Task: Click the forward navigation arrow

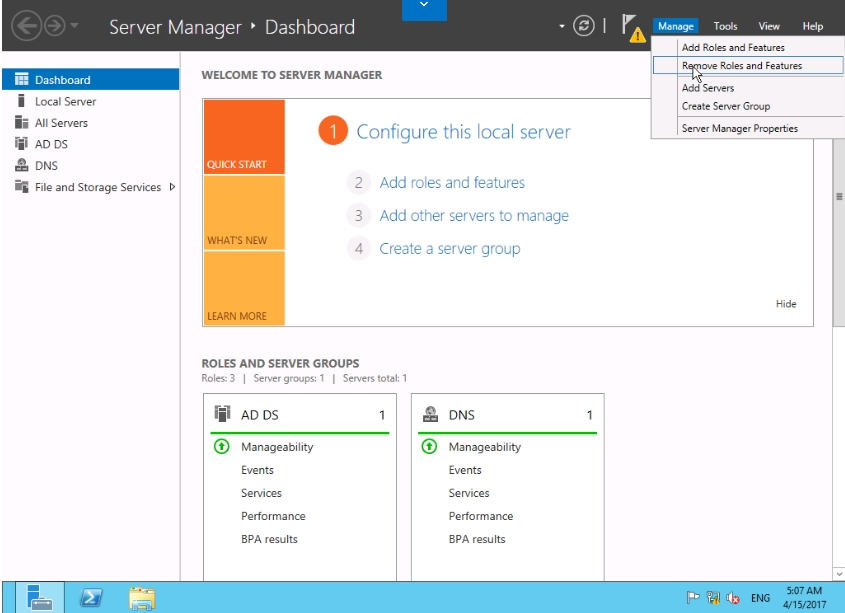Action: pos(54,26)
